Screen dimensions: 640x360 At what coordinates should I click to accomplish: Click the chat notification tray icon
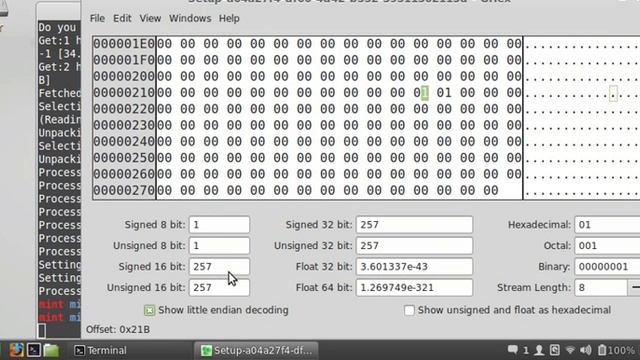(513, 350)
